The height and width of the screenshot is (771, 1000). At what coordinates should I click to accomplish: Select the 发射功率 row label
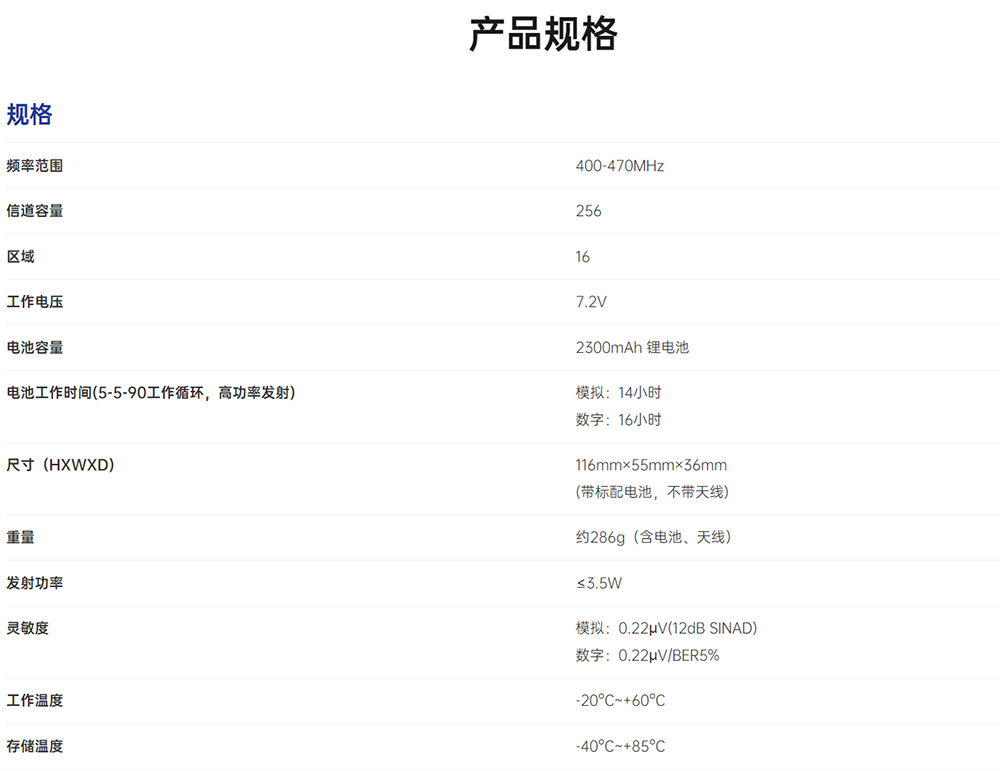(x=34, y=583)
